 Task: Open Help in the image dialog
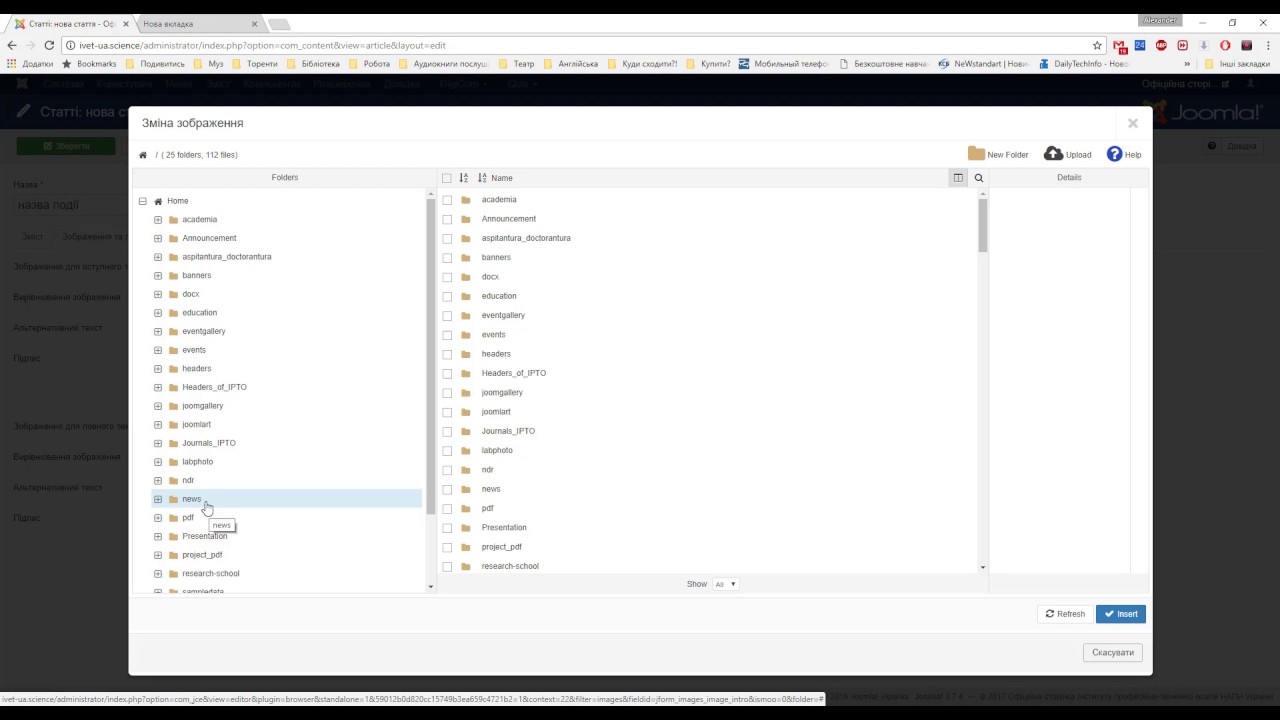tap(1124, 154)
